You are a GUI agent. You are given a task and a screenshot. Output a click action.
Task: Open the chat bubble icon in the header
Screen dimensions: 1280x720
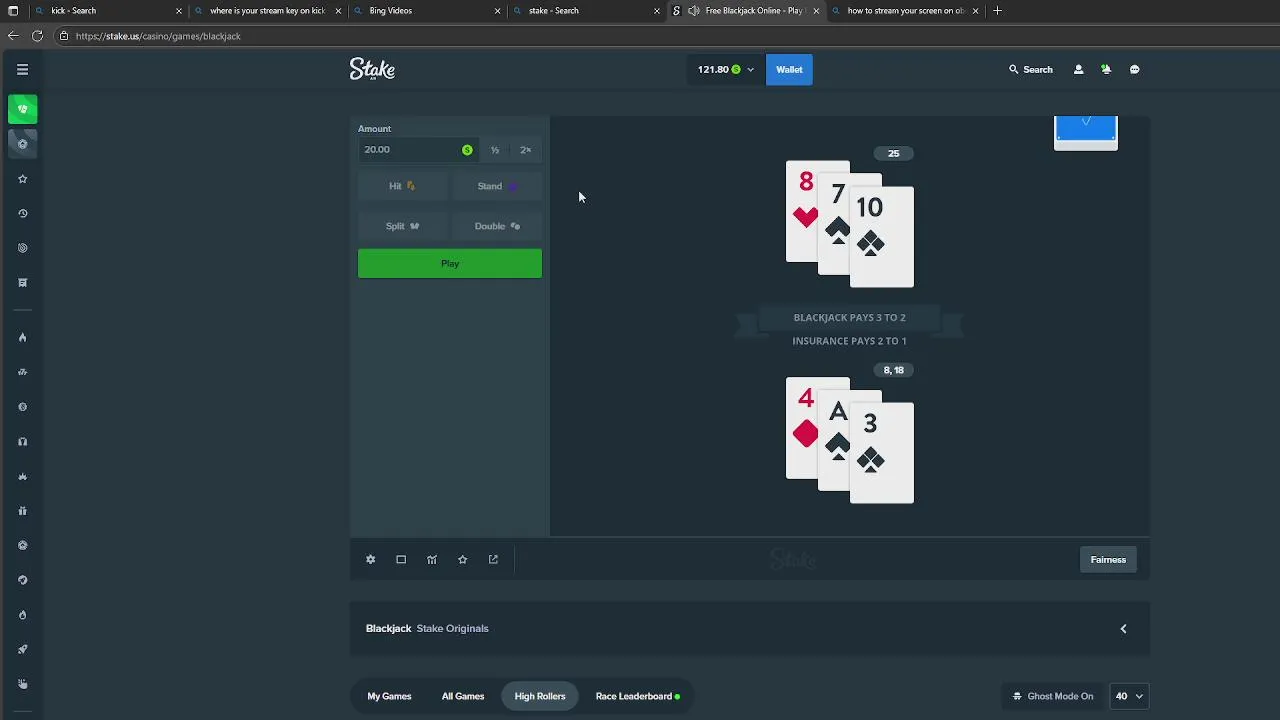[1134, 70]
